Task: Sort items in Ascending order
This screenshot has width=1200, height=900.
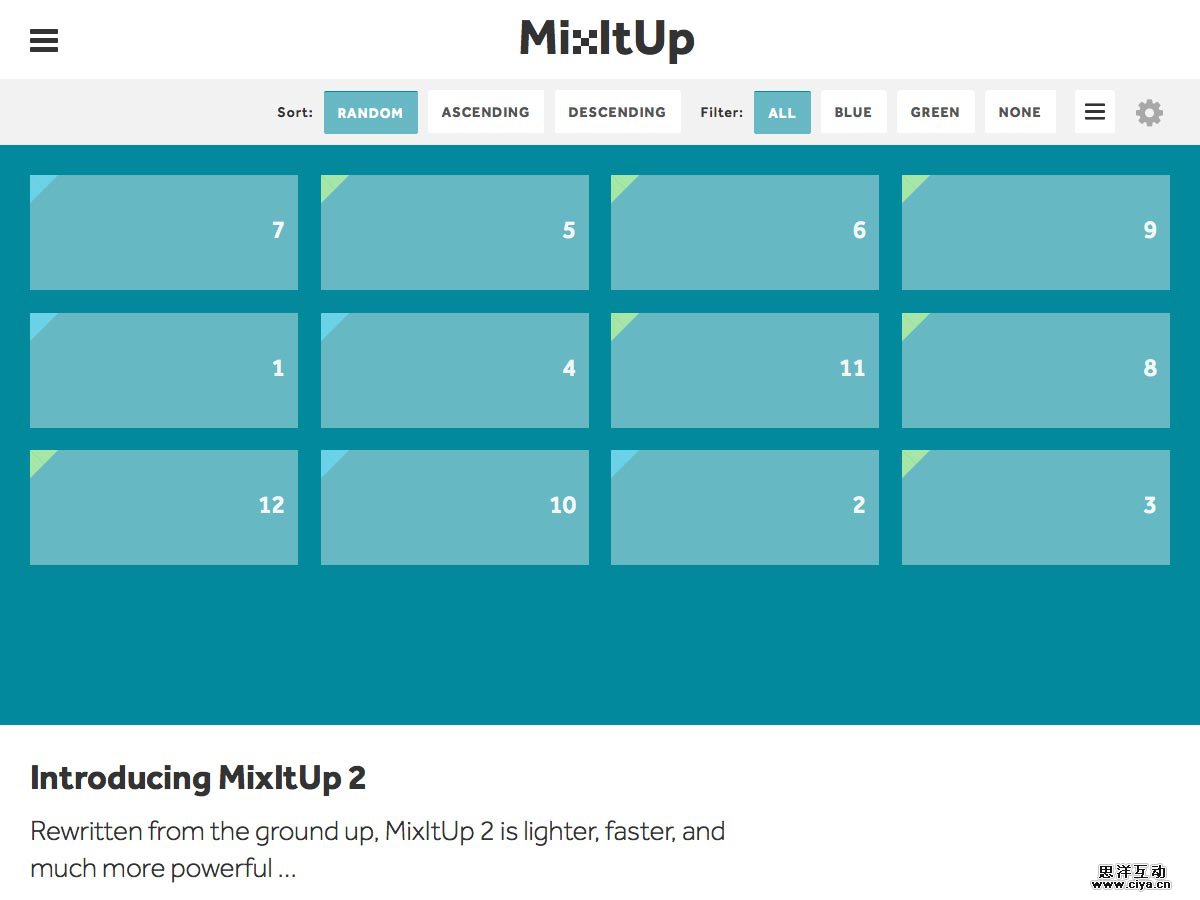Action: point(485,112)
